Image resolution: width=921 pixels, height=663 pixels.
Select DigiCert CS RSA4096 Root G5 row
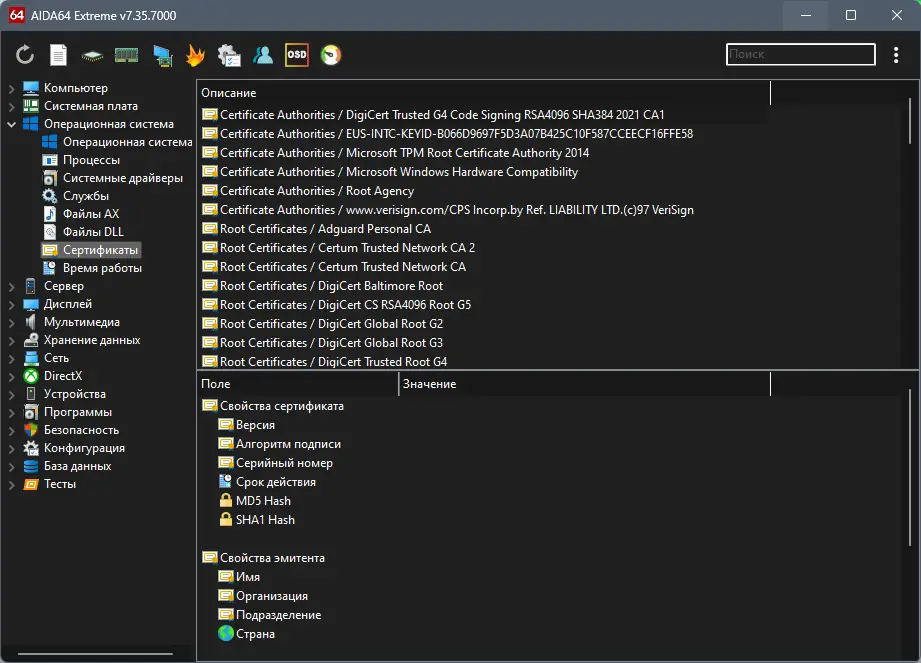[336, 305]
